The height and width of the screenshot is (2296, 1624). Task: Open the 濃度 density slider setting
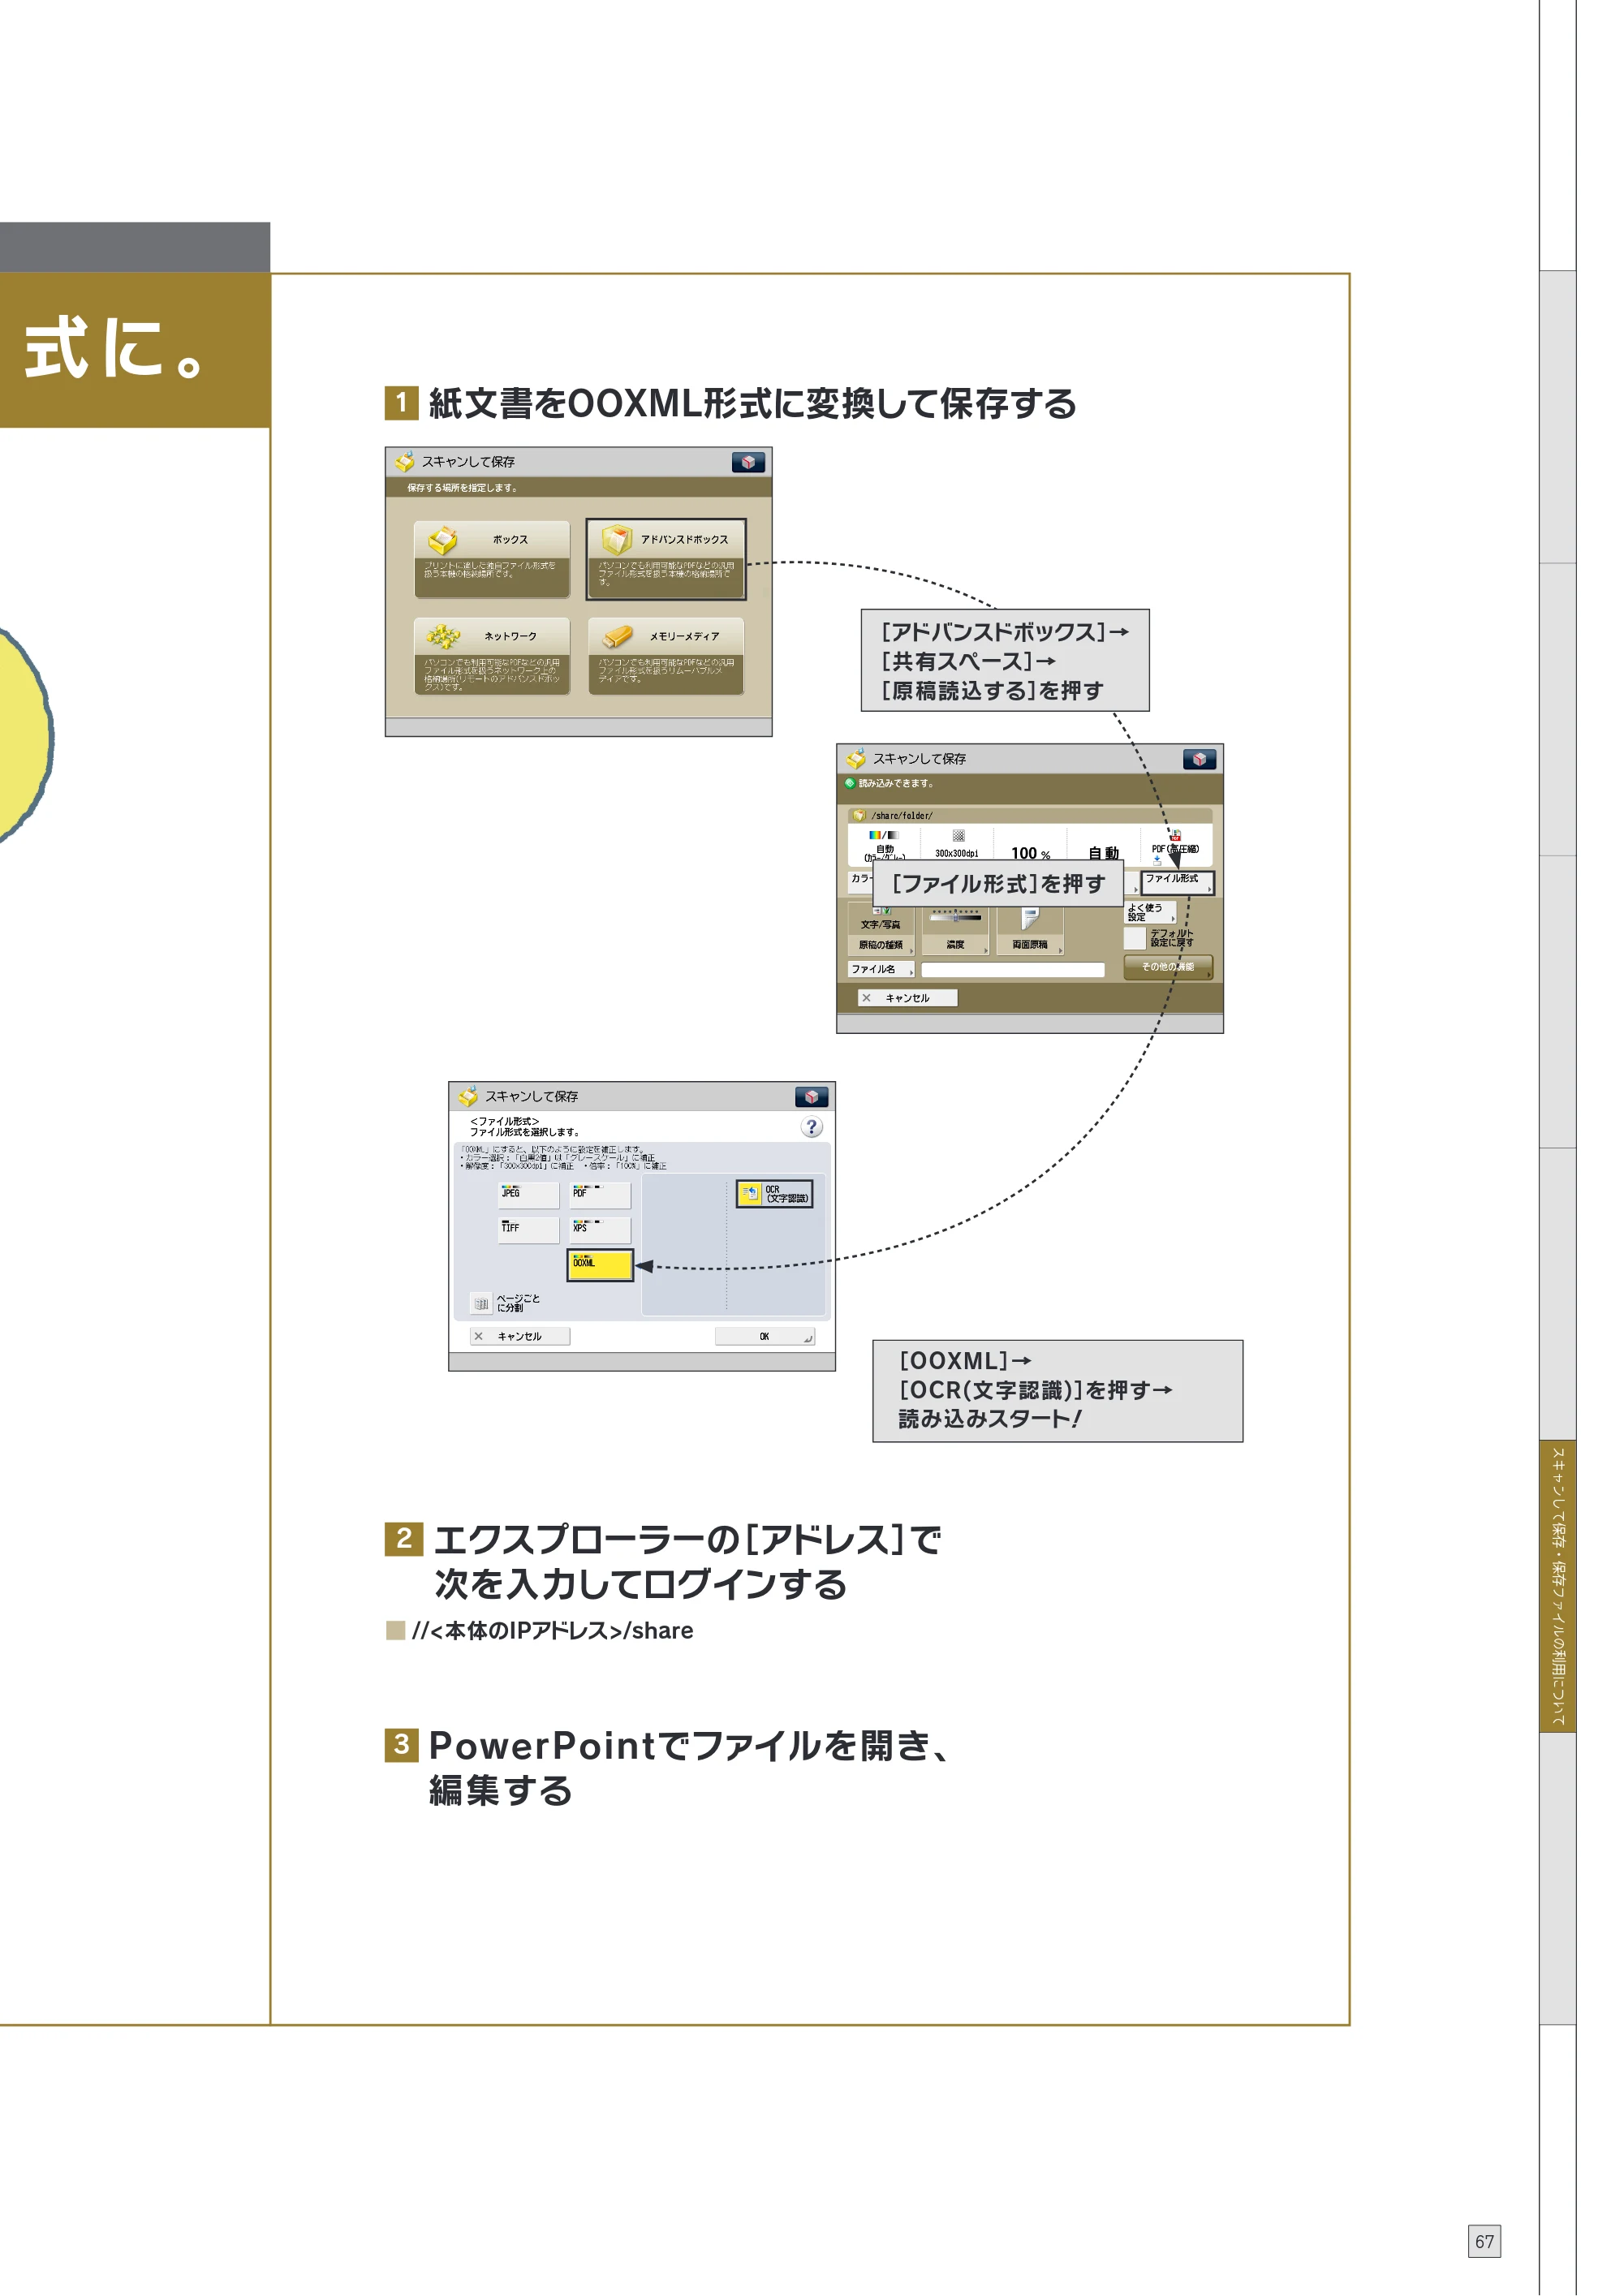(955, 930)
